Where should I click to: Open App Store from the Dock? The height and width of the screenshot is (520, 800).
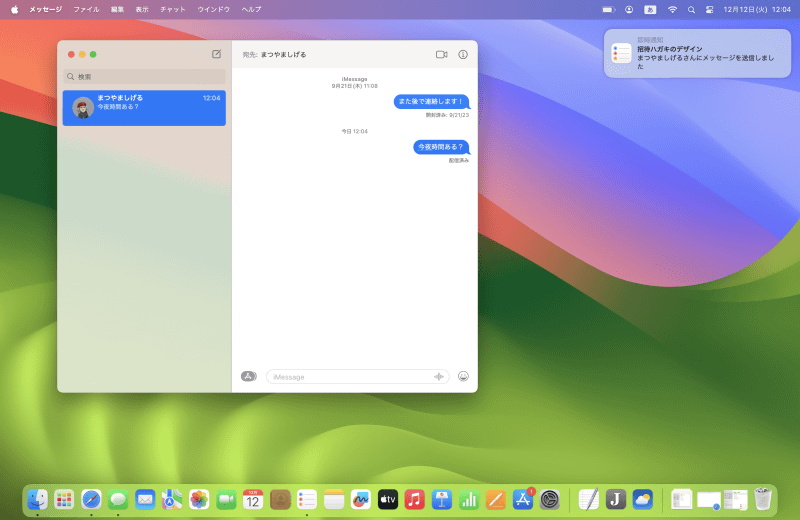522,499
